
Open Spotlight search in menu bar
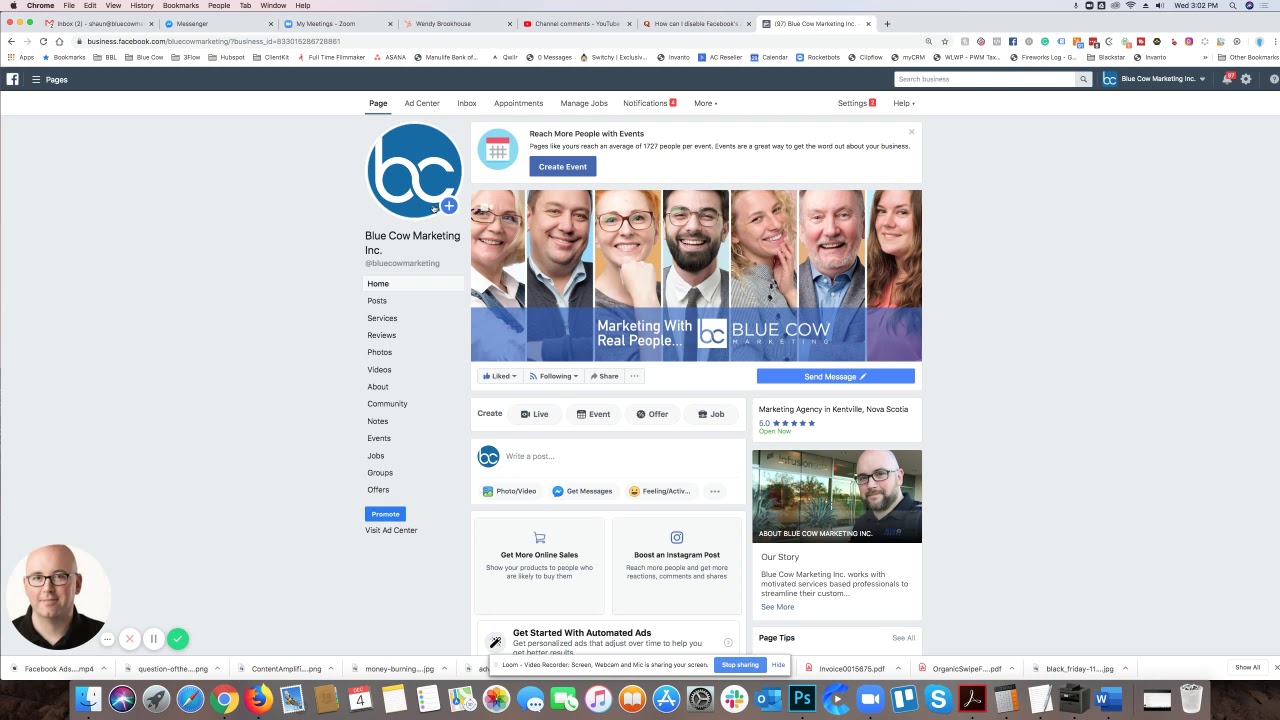(1233, 5)
